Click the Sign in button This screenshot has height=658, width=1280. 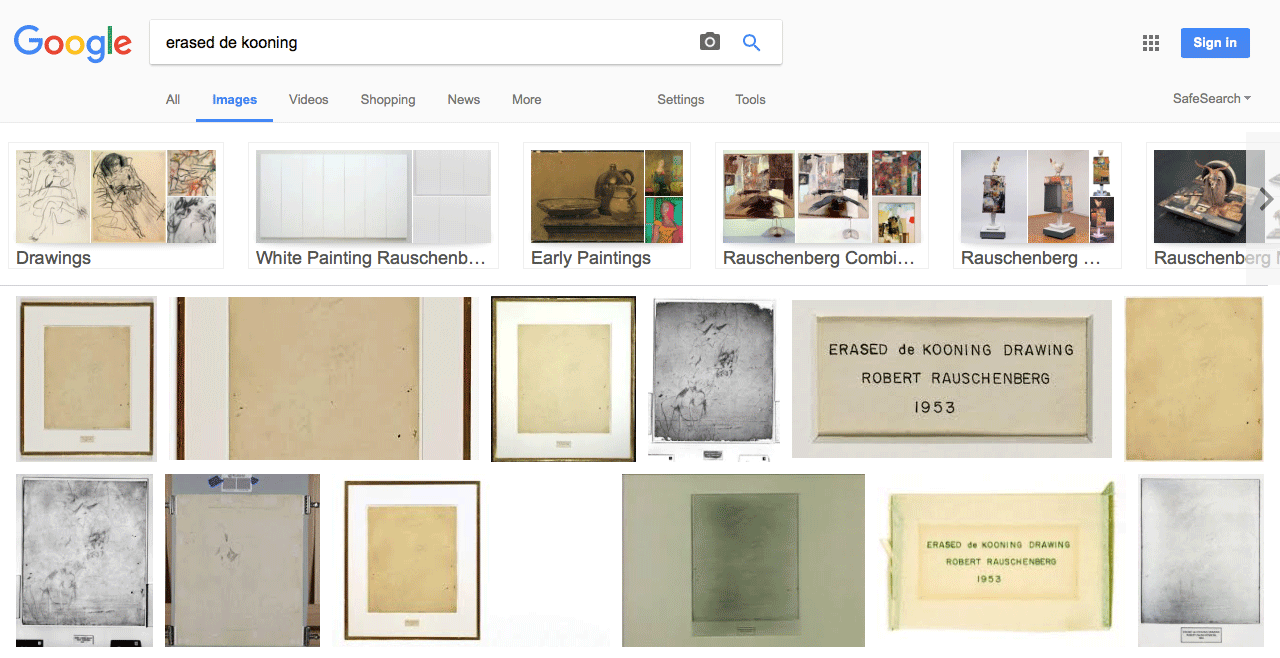[1215, 42]
